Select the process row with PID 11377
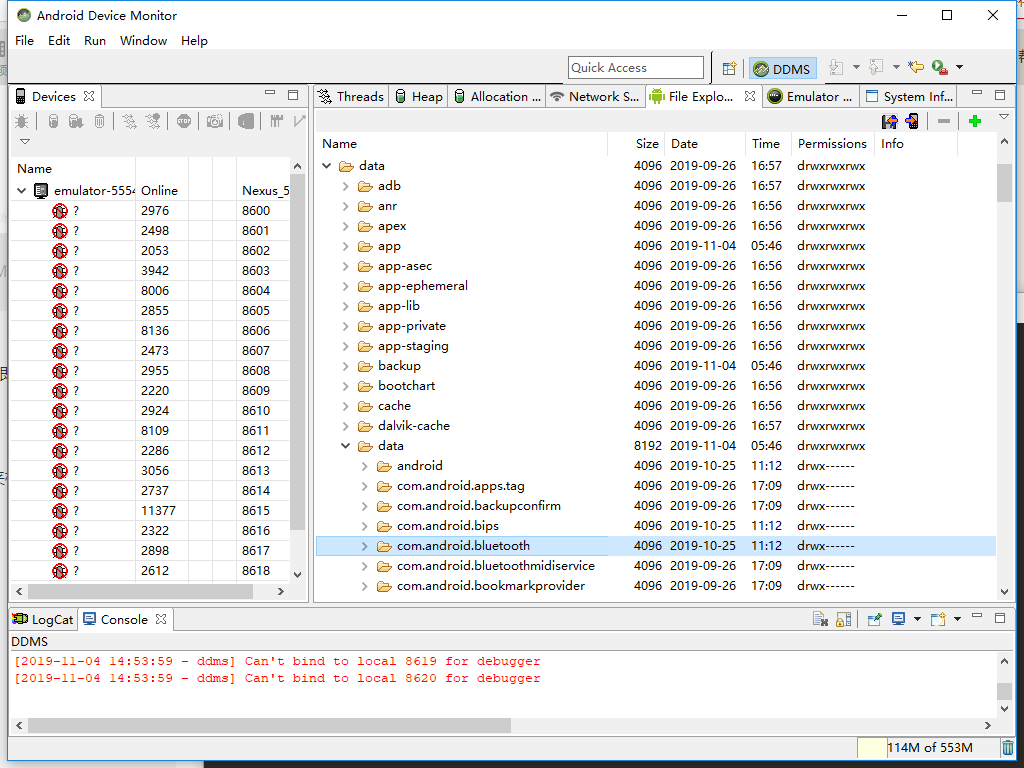 click(x=150, y=511)
